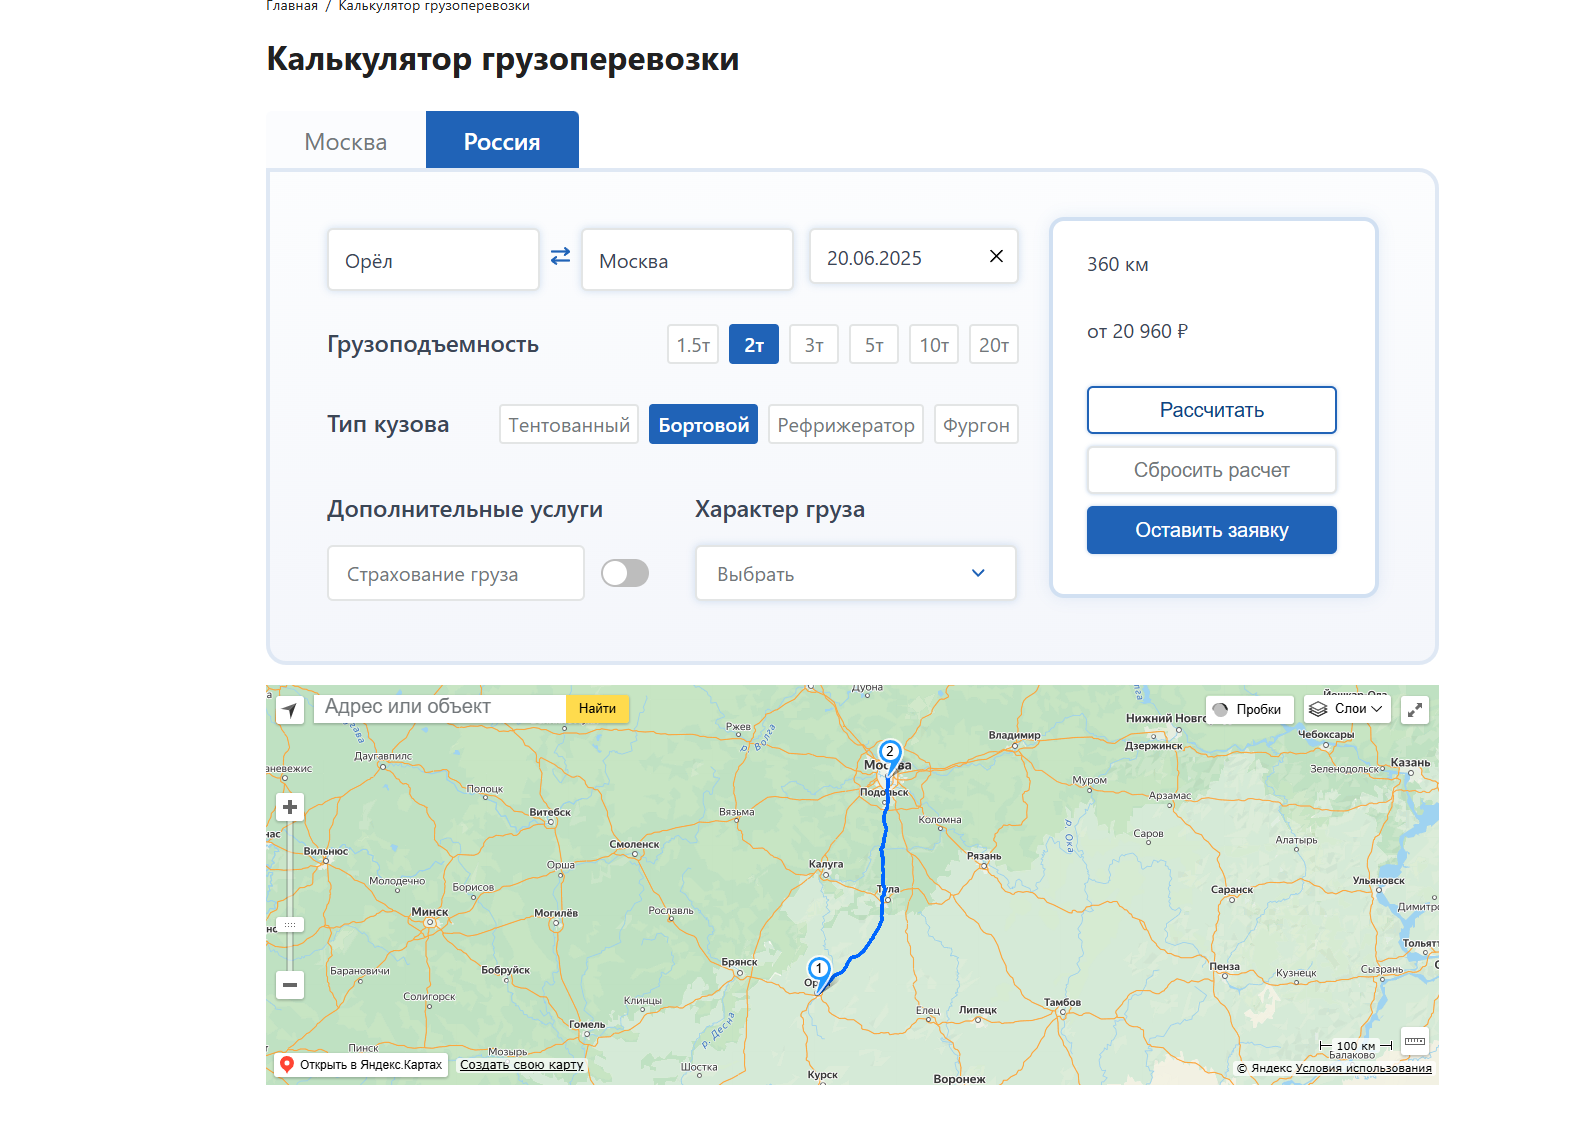Switch to the Москва tab
The height and width of the screenshot is (1121, 1596).
coord(346,142)
